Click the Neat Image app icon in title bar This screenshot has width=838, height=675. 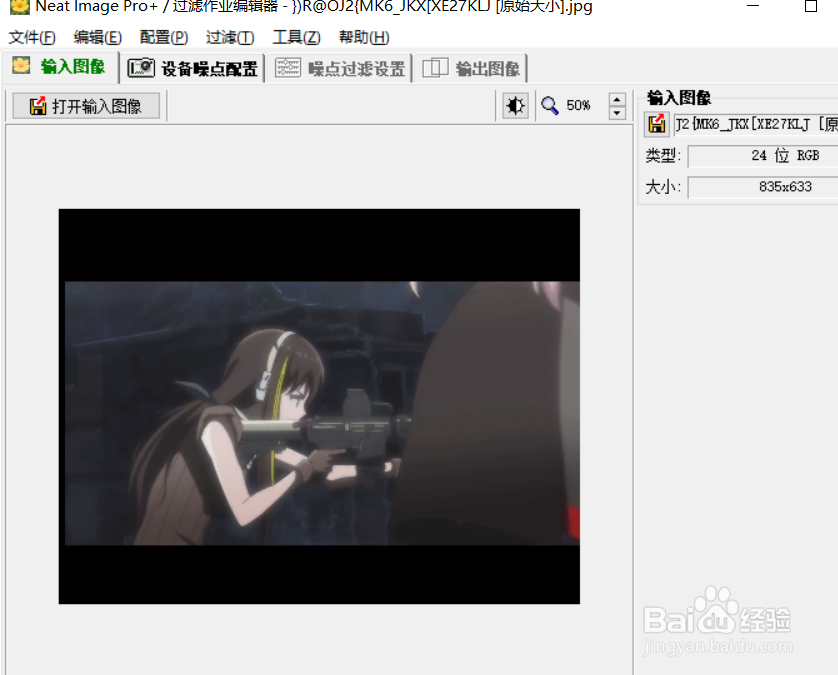click(x=20, y=6)
